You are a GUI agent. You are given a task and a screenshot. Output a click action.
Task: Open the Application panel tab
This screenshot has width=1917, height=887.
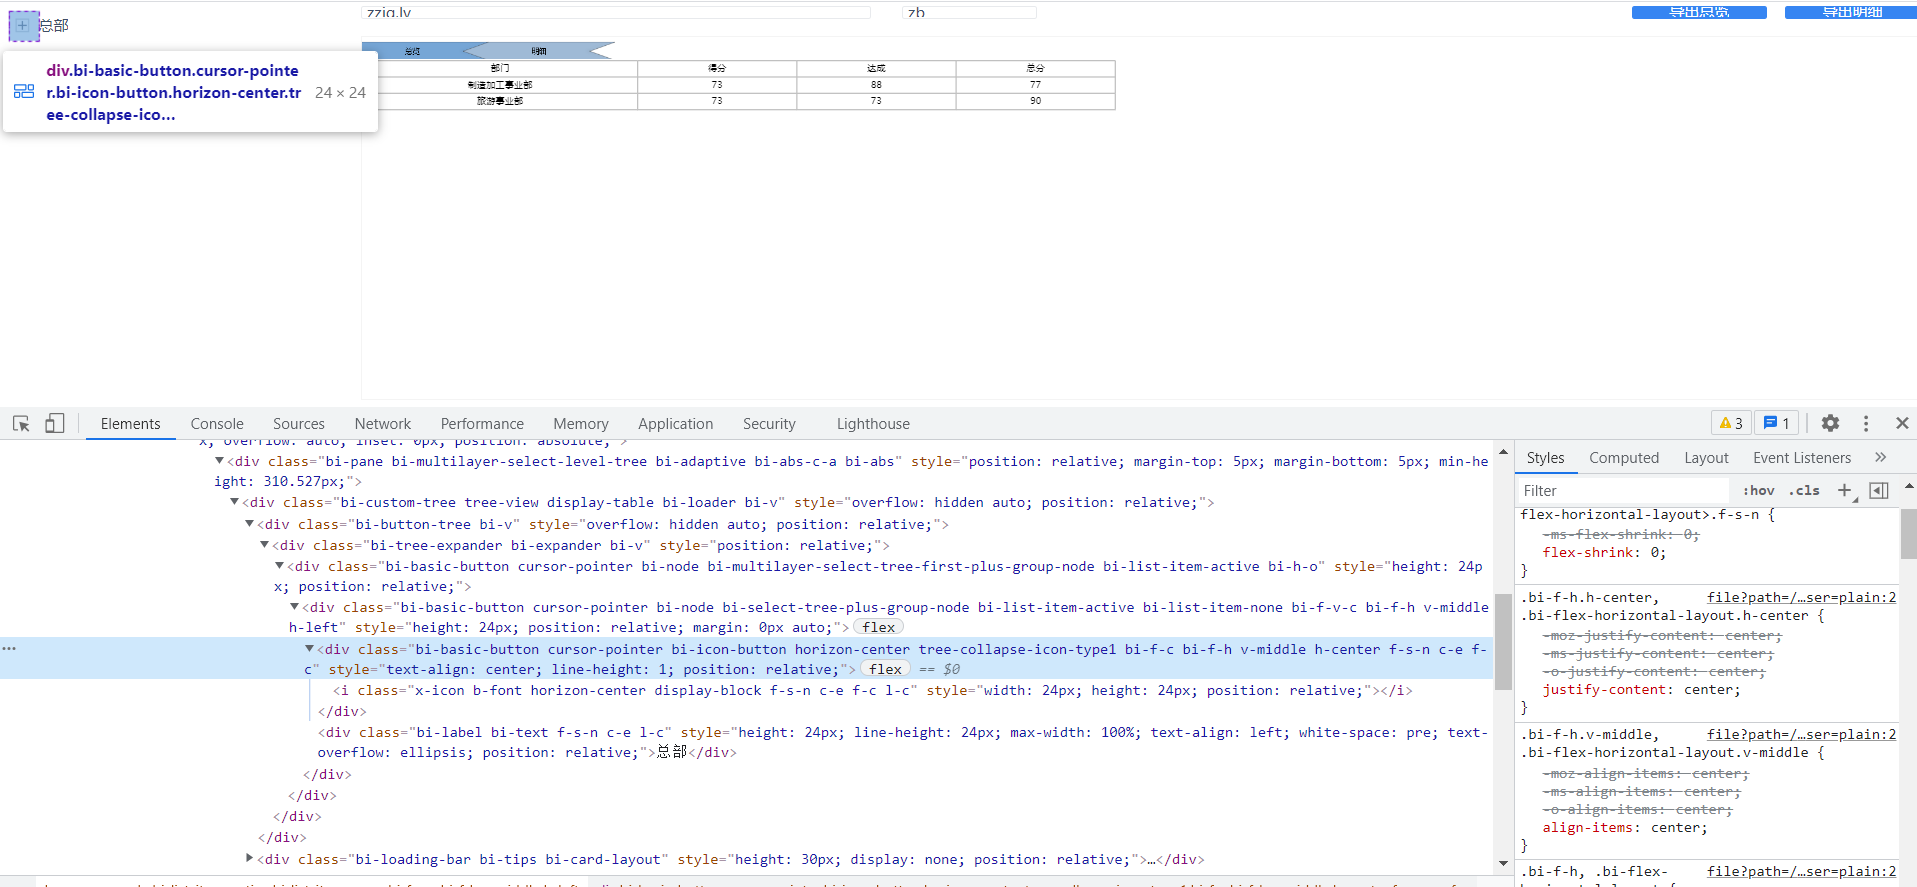coord(676,424)
